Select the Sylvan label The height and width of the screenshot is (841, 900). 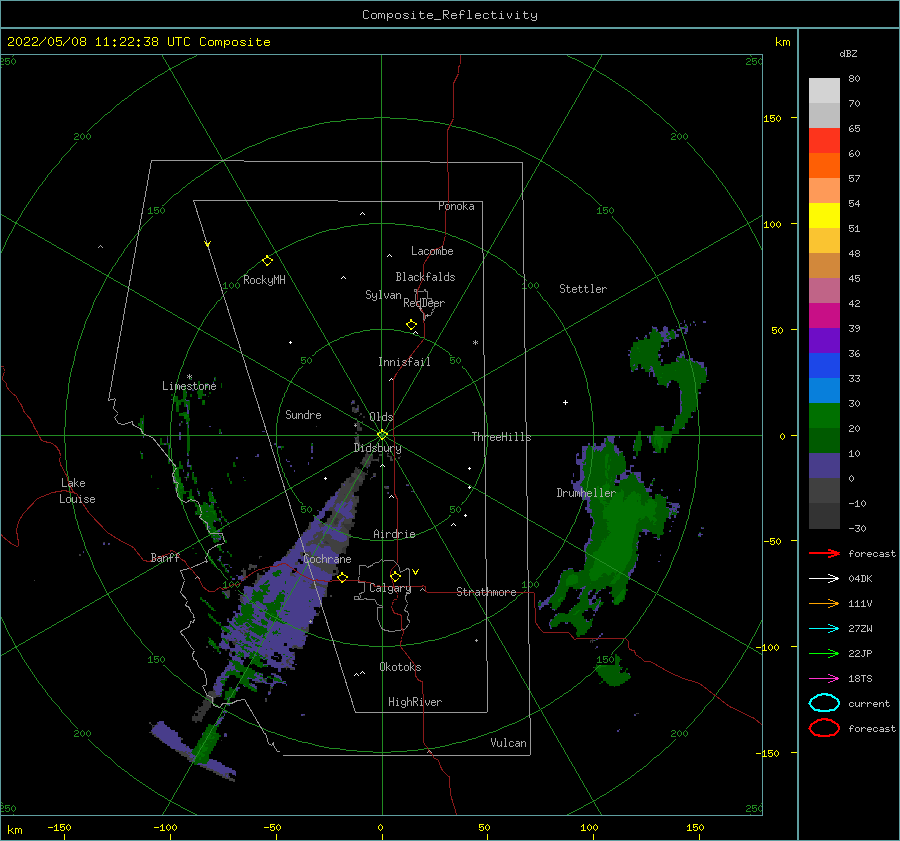(383, 295)
